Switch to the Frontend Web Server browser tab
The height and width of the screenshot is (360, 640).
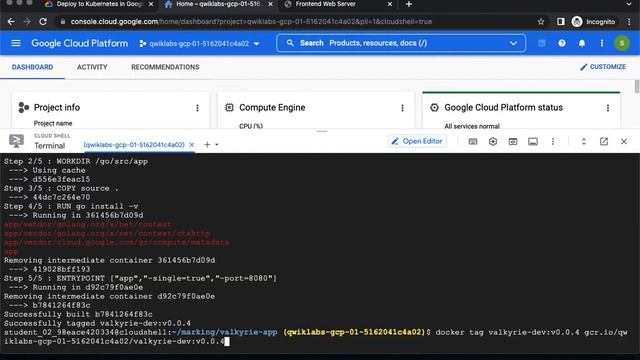[325, 4]
